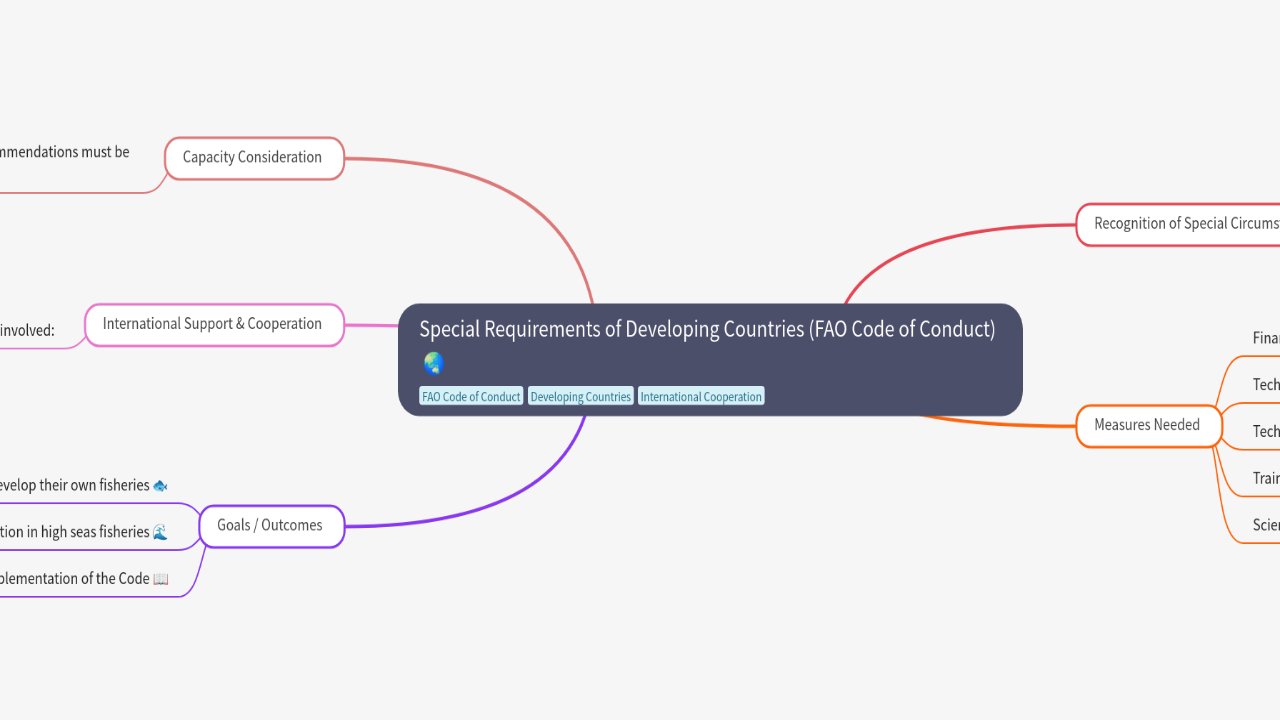Select International Support & Cooperation node
The height and width of the screenshot is (720, 1280).
(x=213, y=324)
